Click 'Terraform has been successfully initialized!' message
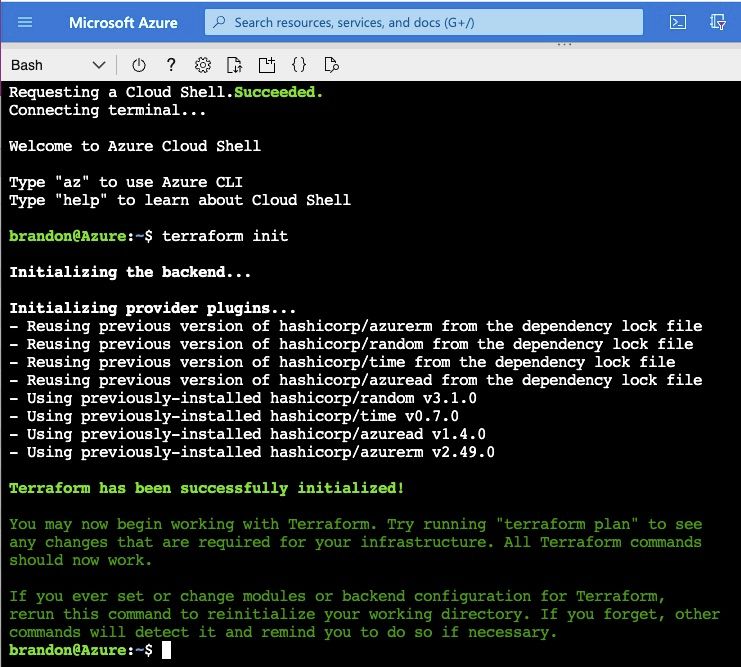The width and height of the screenshot is (741, 667). [x=207, y=488]
